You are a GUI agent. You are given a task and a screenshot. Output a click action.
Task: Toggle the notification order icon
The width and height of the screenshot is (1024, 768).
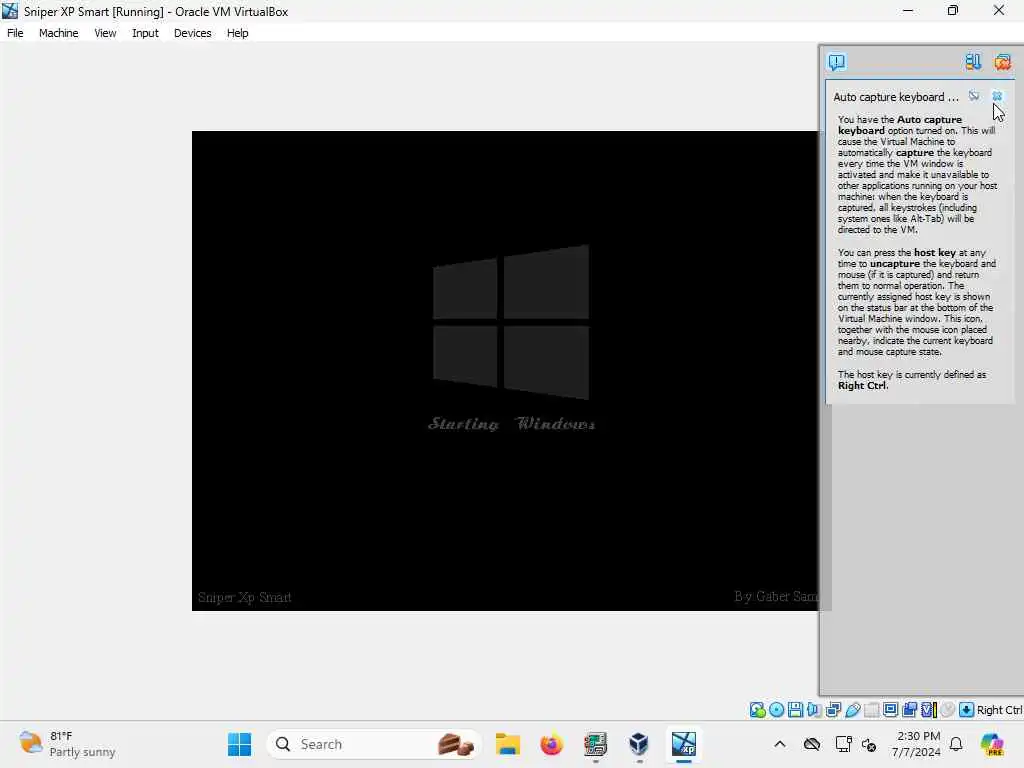tap(973, 62)
